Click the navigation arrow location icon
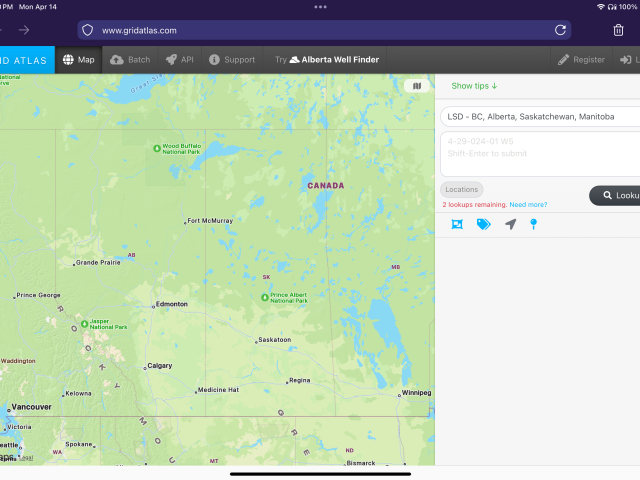This screenshot has width=640, height=480. pyautogui.click(x=510, y=224)
